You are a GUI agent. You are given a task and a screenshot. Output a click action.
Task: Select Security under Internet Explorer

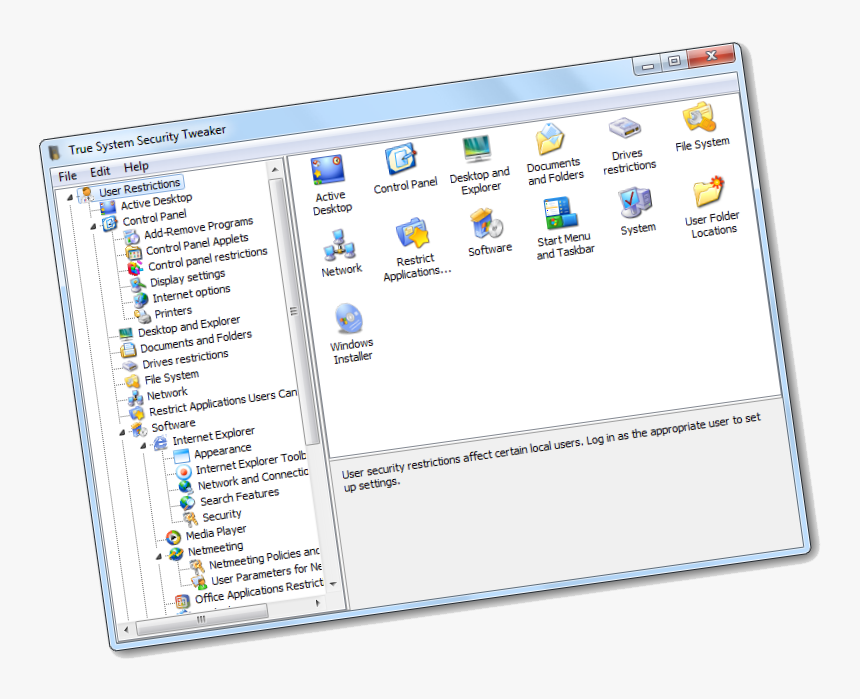point(222,516)
